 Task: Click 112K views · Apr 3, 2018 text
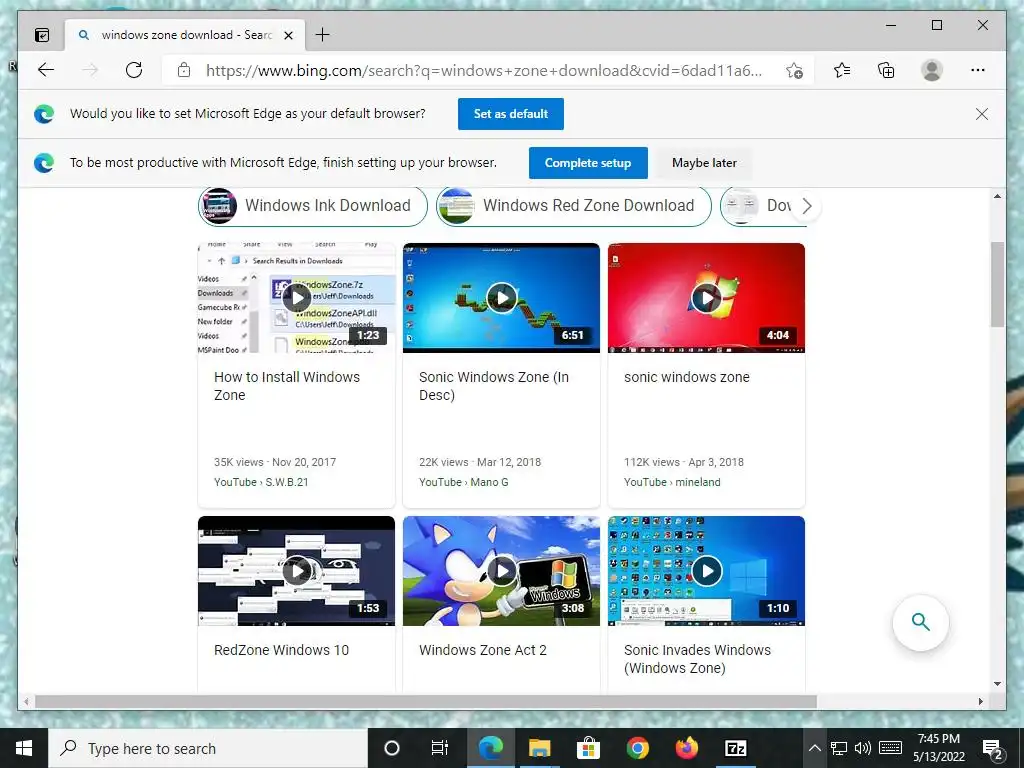[x=684, y=462]
